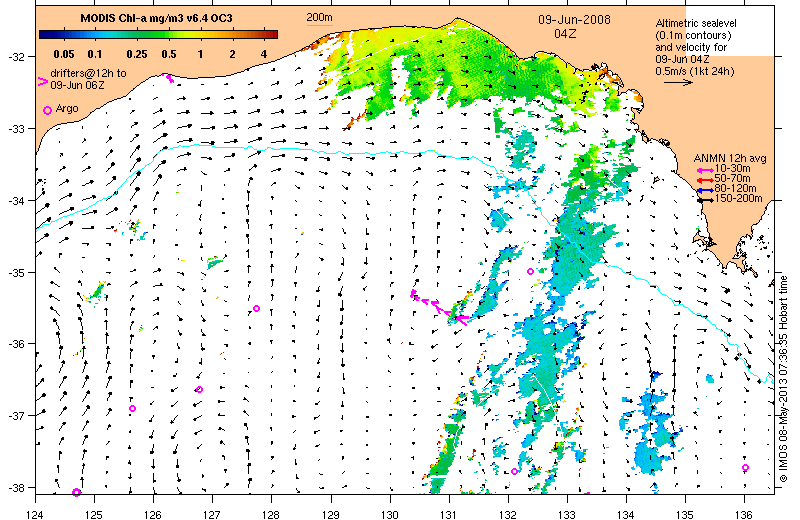Screen dimensions: 800x520
Task: Click the "Argo" legend label
Action: click(x=67, y=109)
